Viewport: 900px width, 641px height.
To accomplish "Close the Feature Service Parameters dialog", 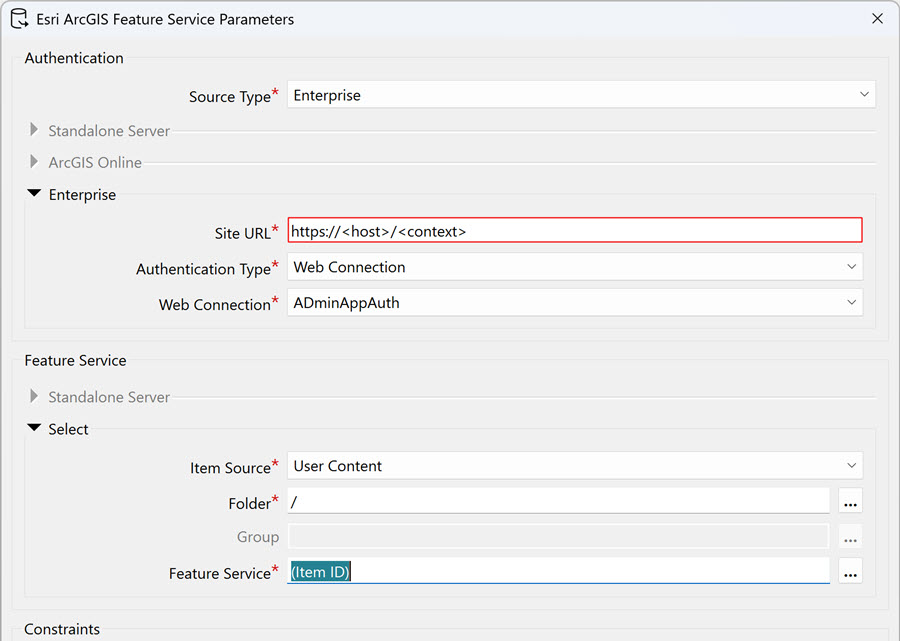I will point(877,18).
